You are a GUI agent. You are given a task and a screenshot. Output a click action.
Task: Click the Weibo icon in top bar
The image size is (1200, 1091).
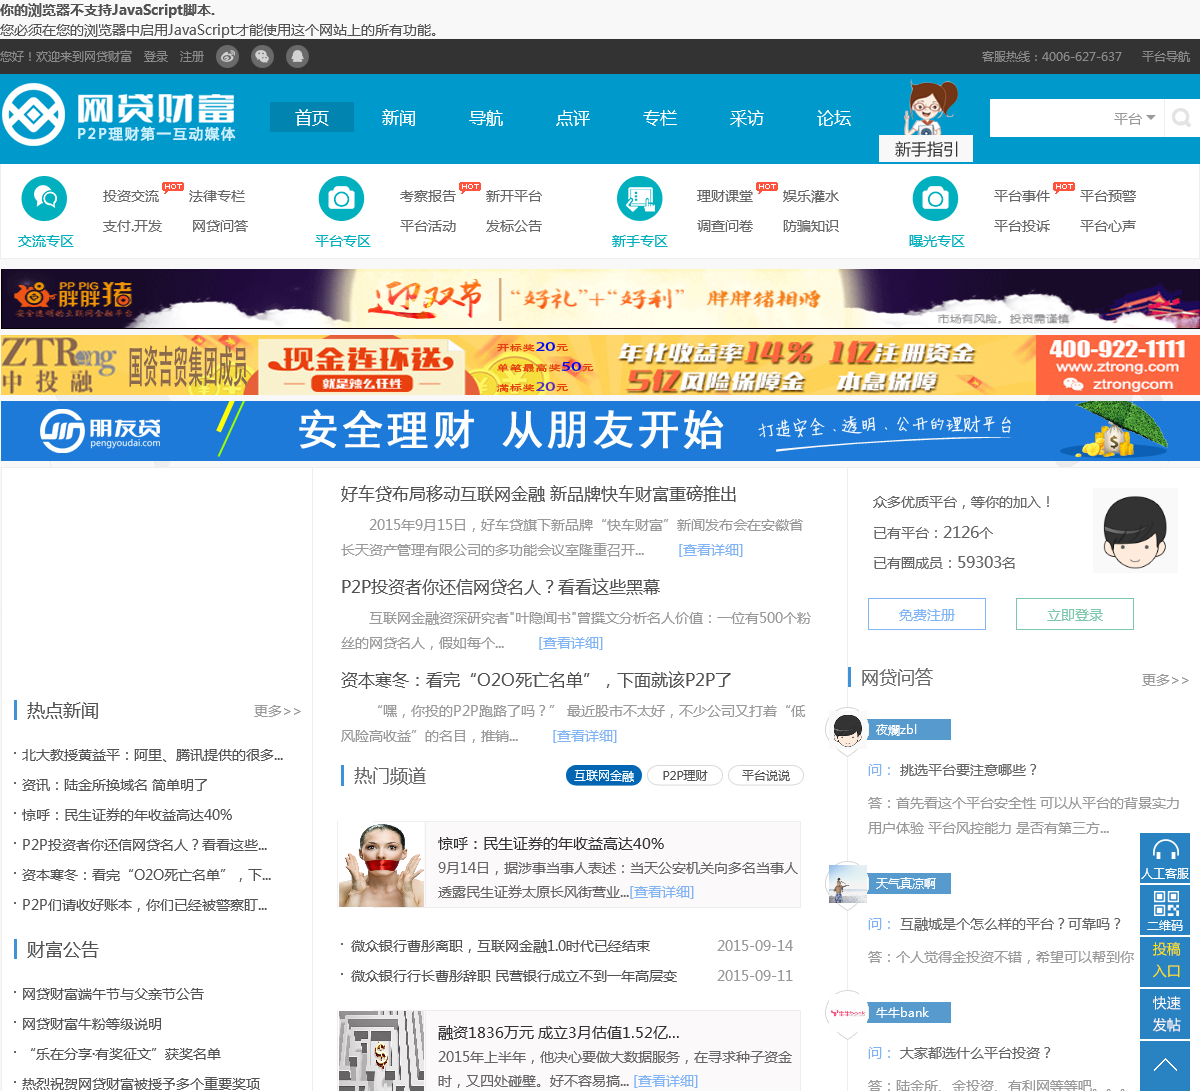(228, 57)
